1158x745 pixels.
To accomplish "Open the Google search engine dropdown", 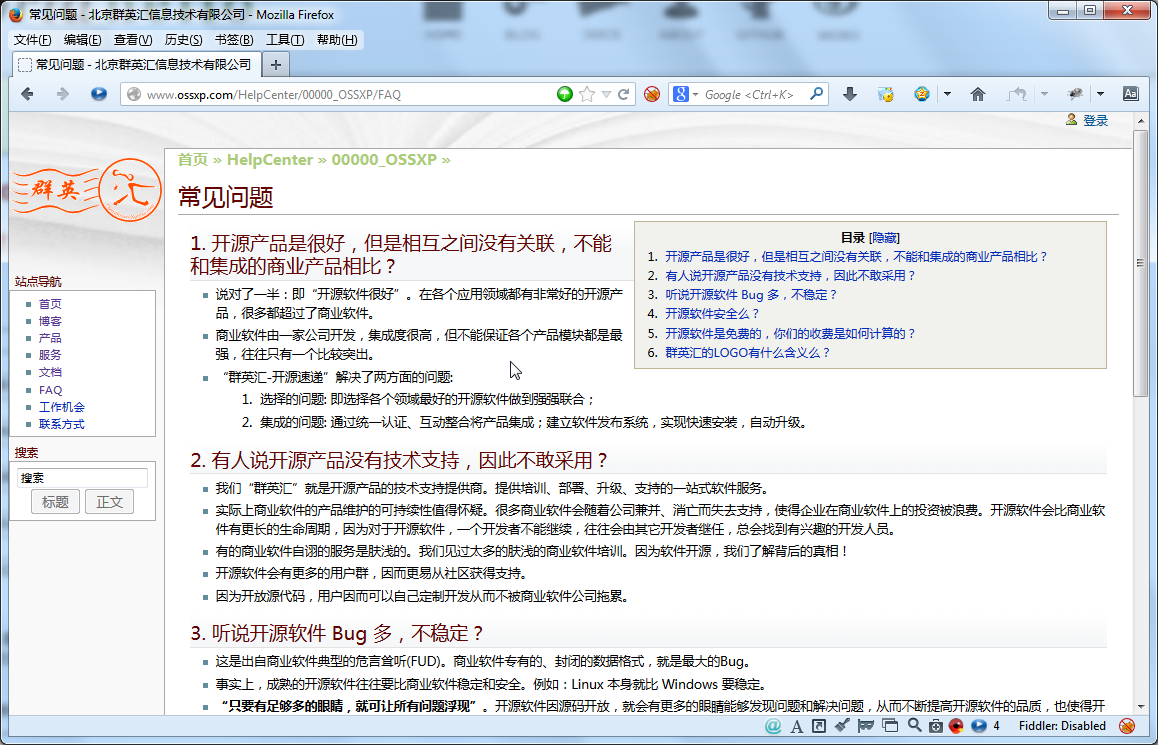I will (695, 95).
